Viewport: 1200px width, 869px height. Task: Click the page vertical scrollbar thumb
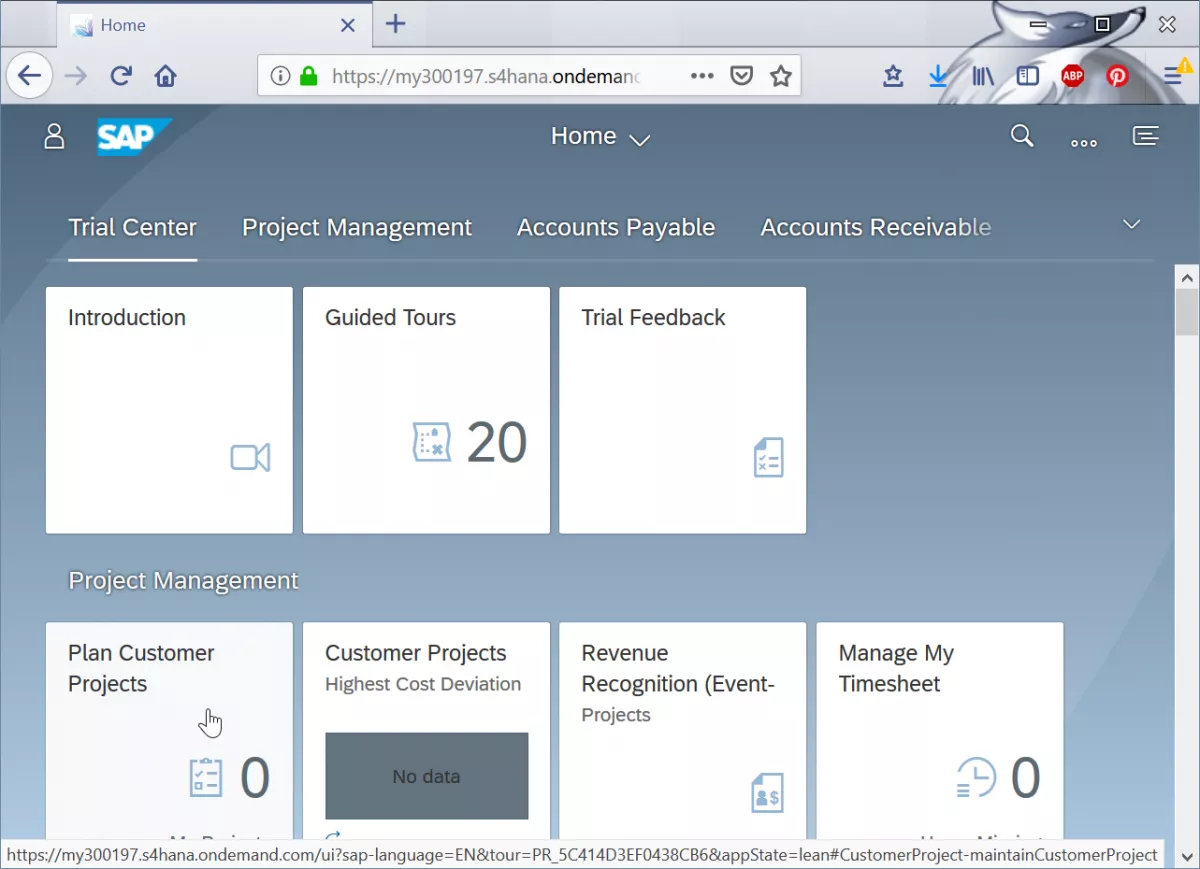click(1186, 313)
